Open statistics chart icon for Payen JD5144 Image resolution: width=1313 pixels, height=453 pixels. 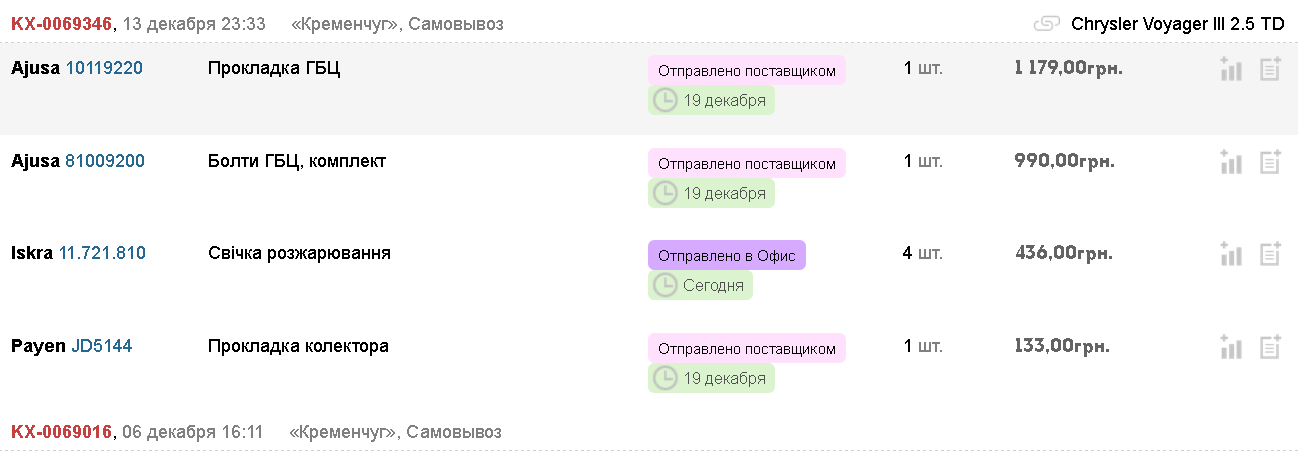pyautogui.click(x=1231, y=347)
